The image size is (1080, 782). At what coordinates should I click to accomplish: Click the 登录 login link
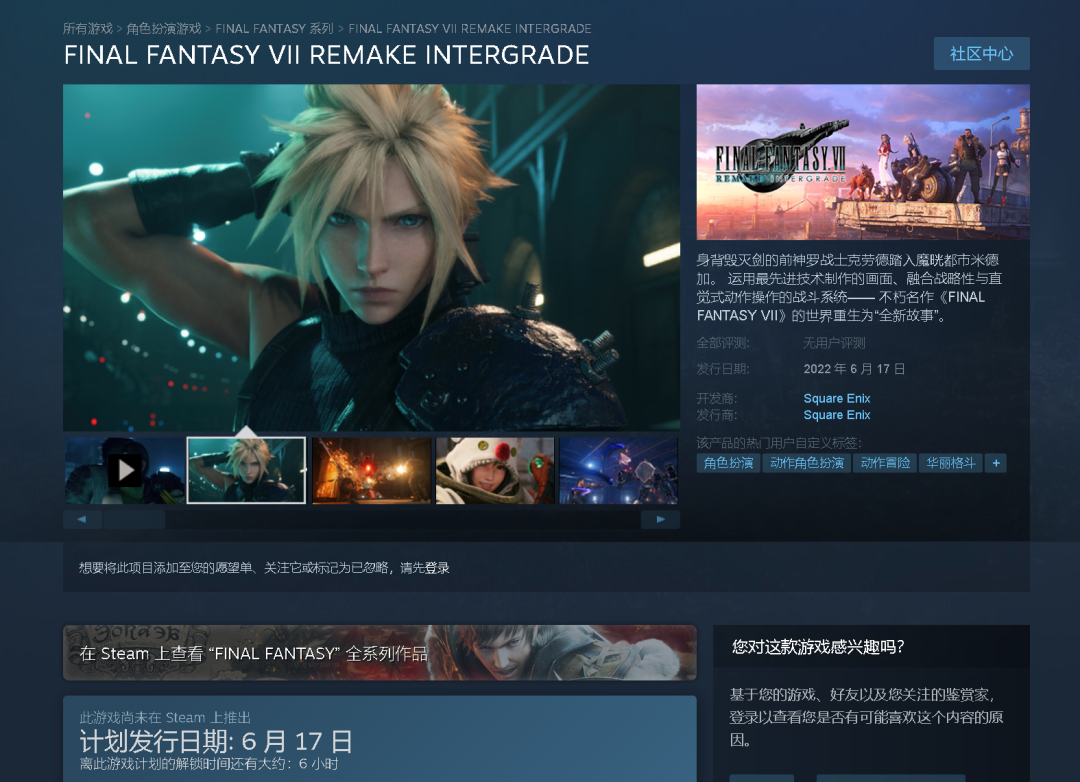click(x=437, y=568)
